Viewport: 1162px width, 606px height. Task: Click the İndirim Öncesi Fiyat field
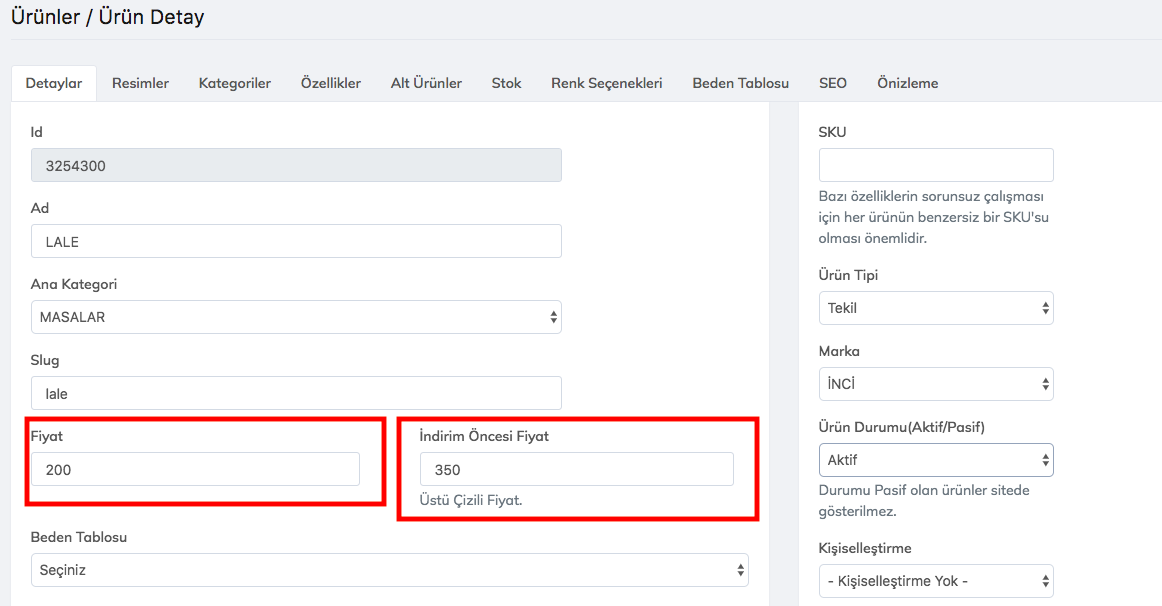(576, 469)
